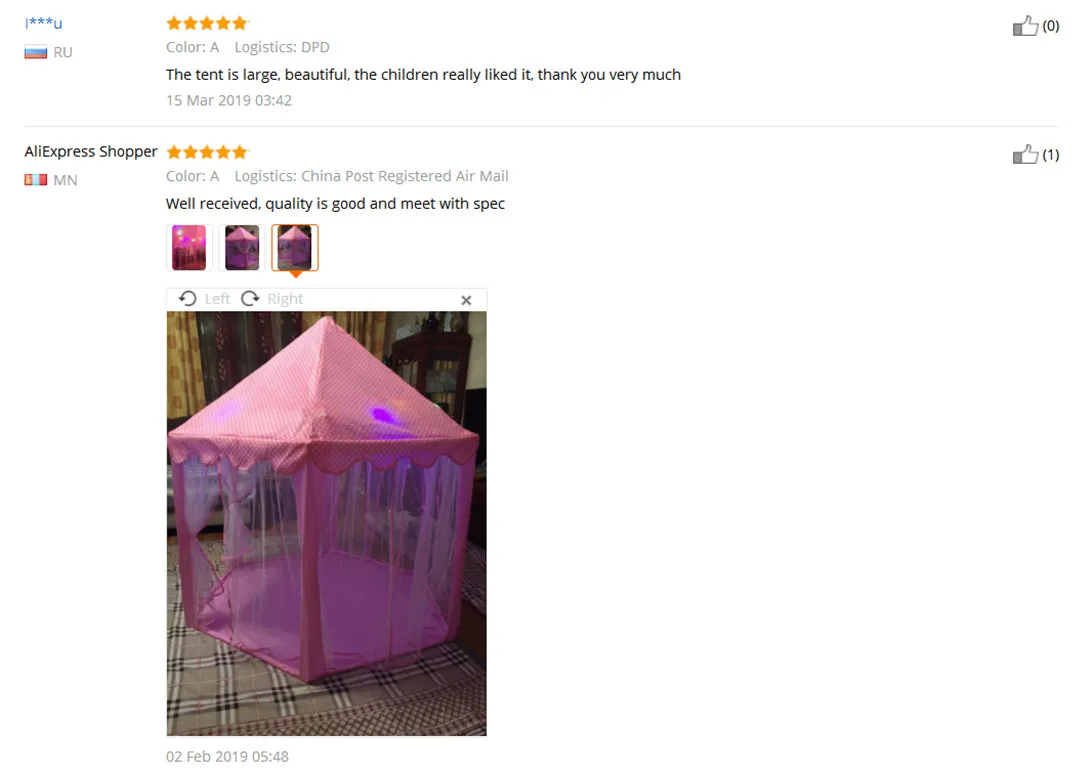This screenshot has height=775, width=1092.
Task: Like the AliExpress Shopper review with thumbs-up
Action: pos(1025,155)
